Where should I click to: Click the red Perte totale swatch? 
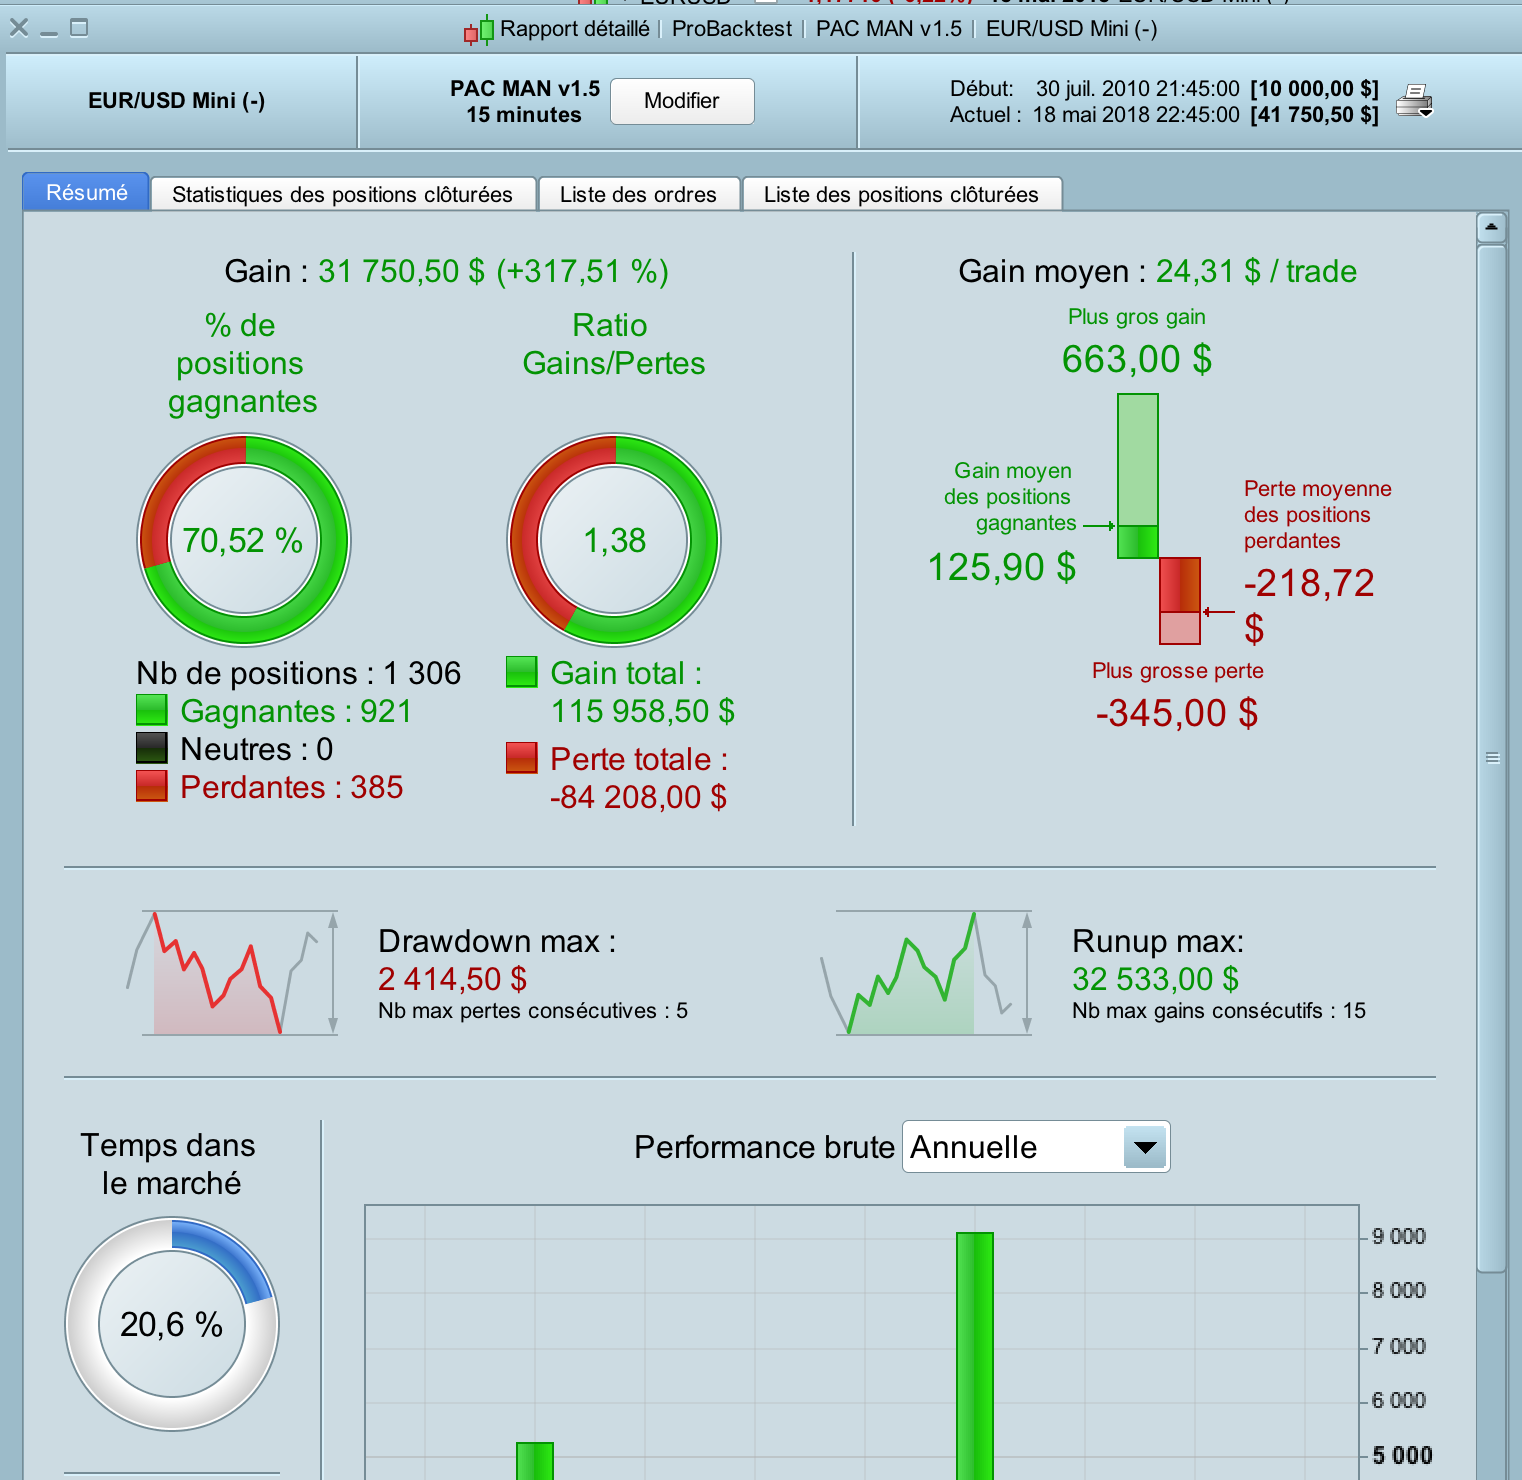click(x=522, y=758)
